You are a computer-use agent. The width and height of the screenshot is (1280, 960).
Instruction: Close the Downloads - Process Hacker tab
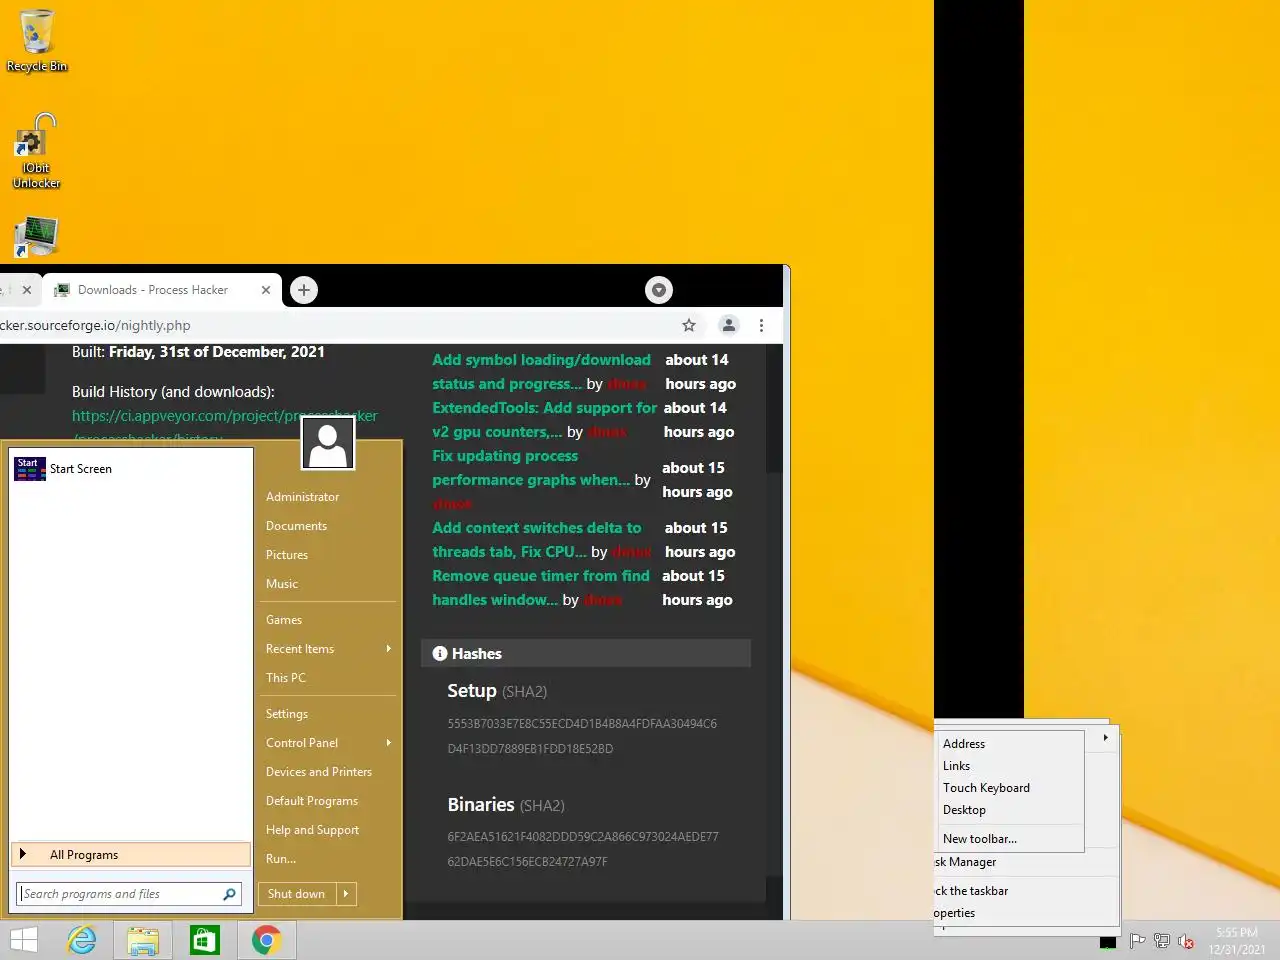[266, 290]
